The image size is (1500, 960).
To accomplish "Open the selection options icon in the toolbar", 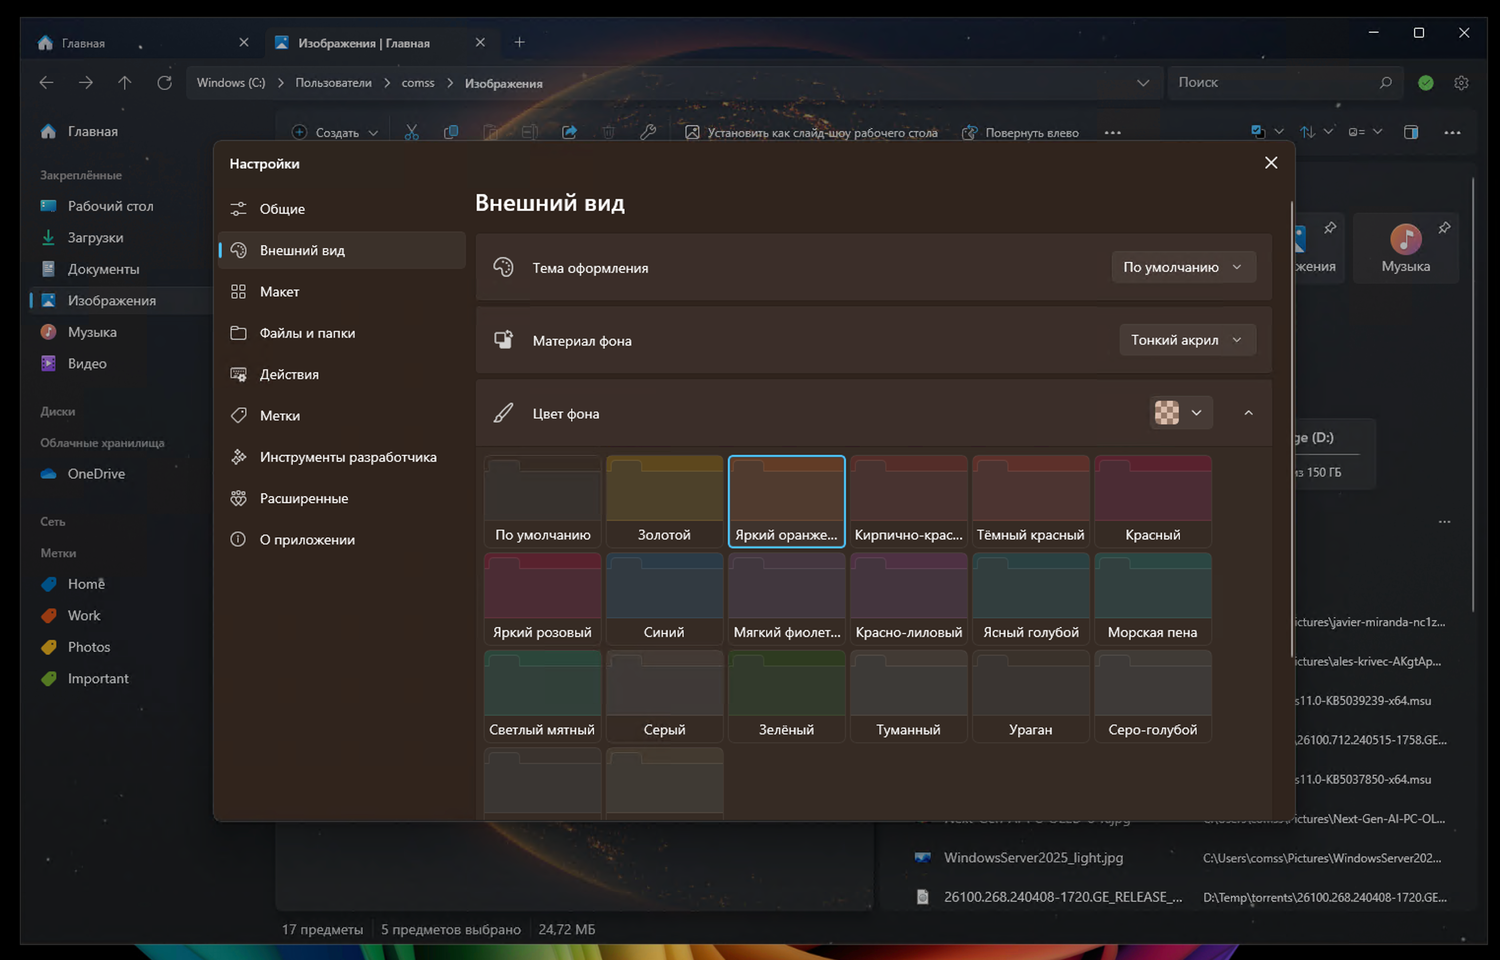I will (x=1266, y=132).
